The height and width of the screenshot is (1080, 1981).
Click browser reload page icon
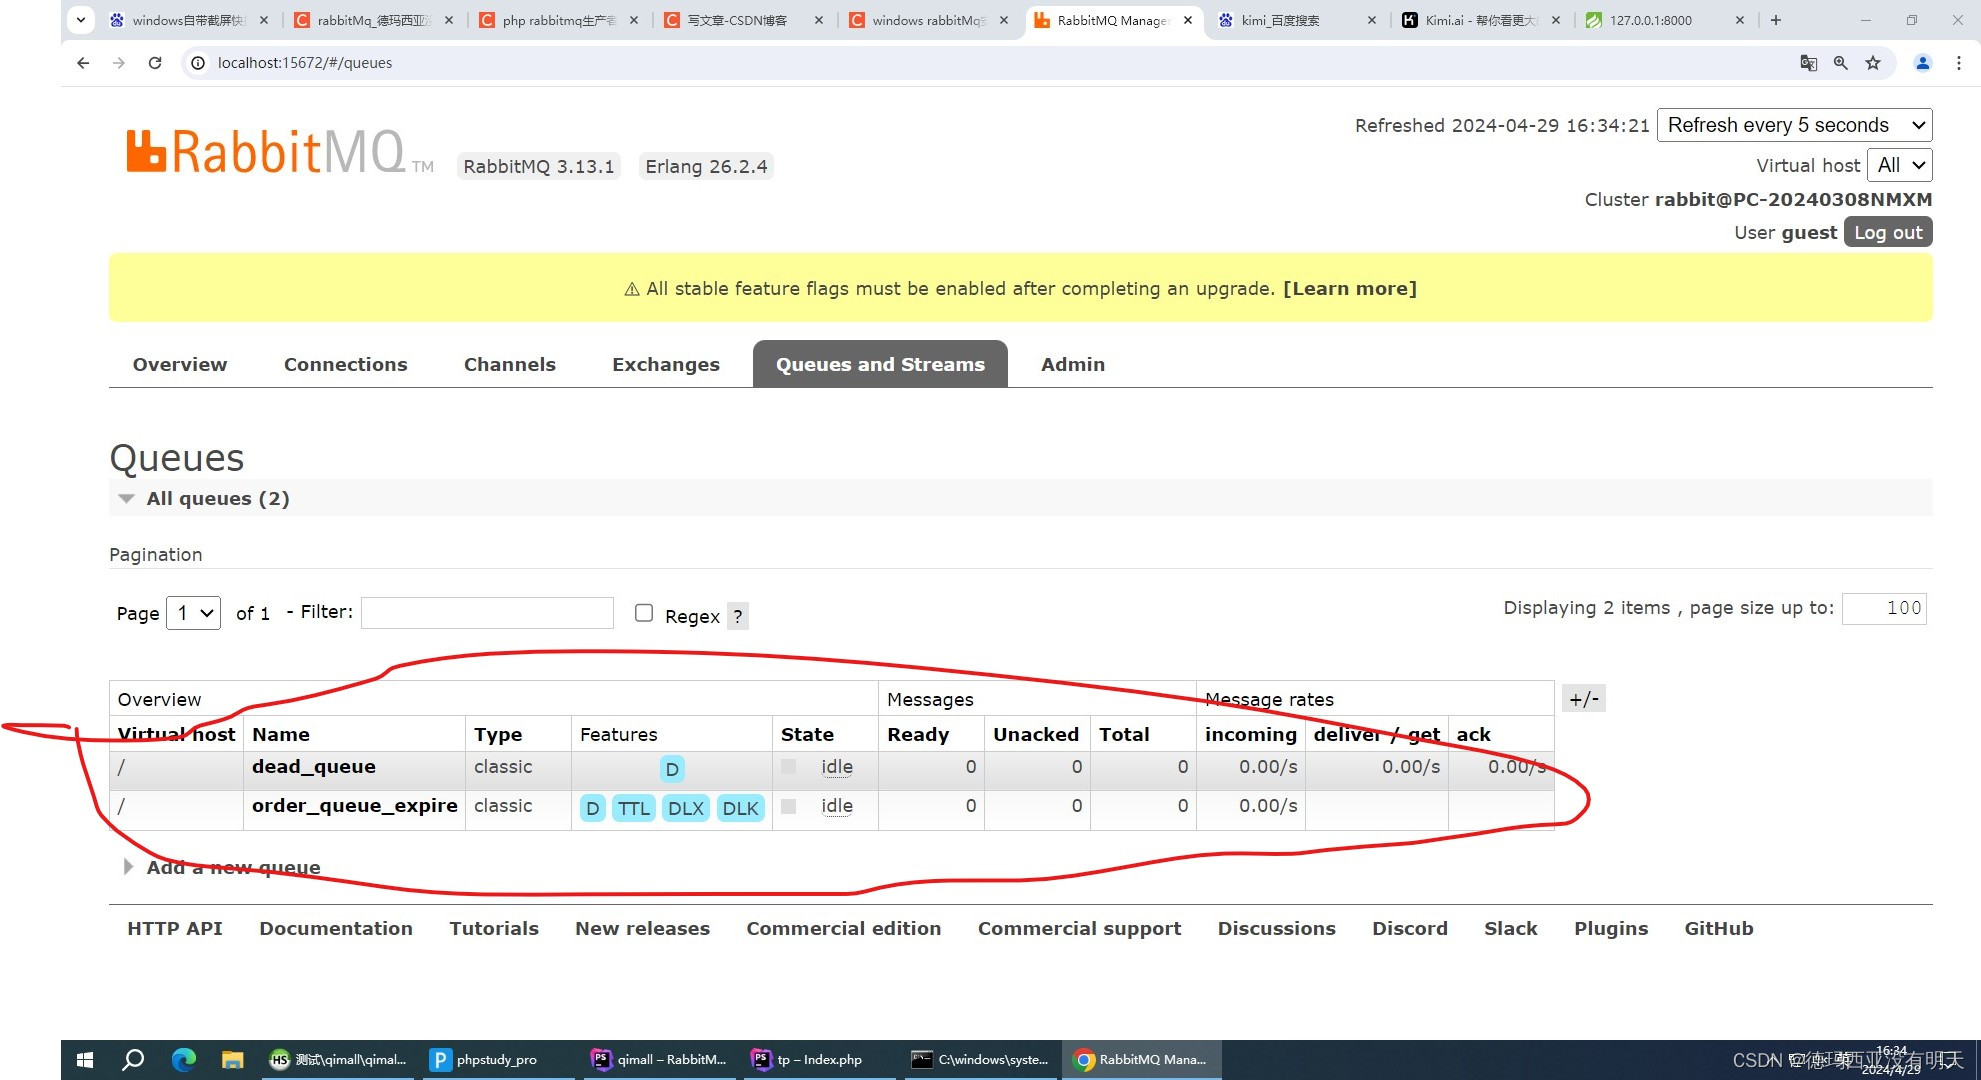(155, 63)
